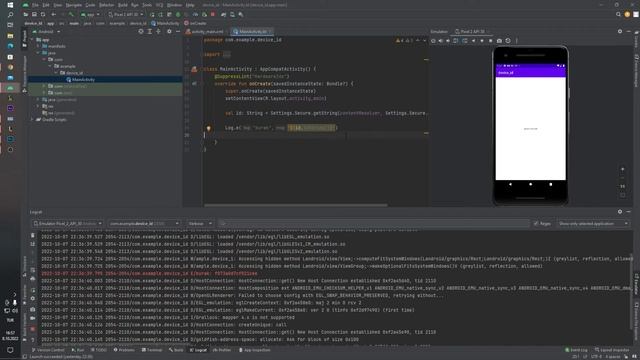This screenshot has width=640, height=360.
Task: Open the Verbose log level dropdown
Action: tap(200, 223)
